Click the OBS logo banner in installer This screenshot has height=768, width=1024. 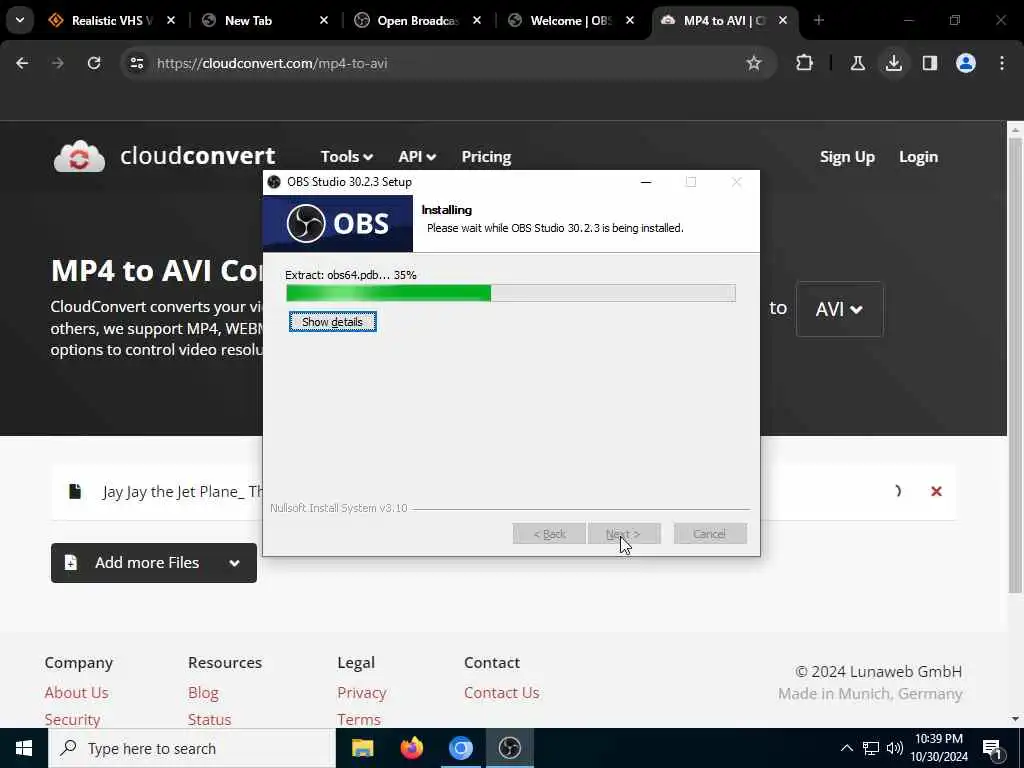(338, 223)
